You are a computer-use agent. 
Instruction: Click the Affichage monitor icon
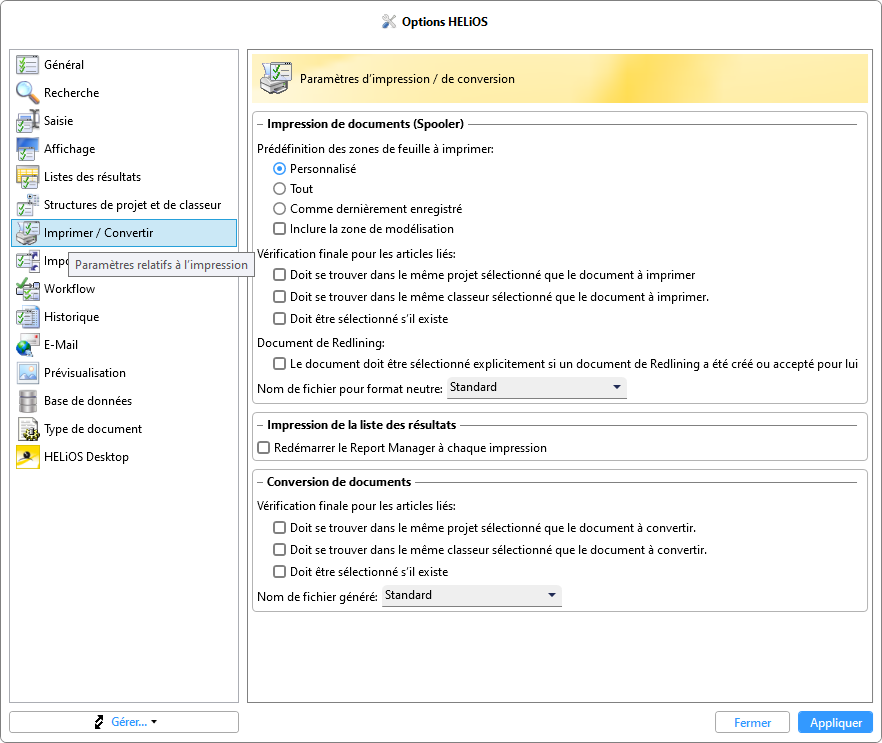(x=27, y=149)
